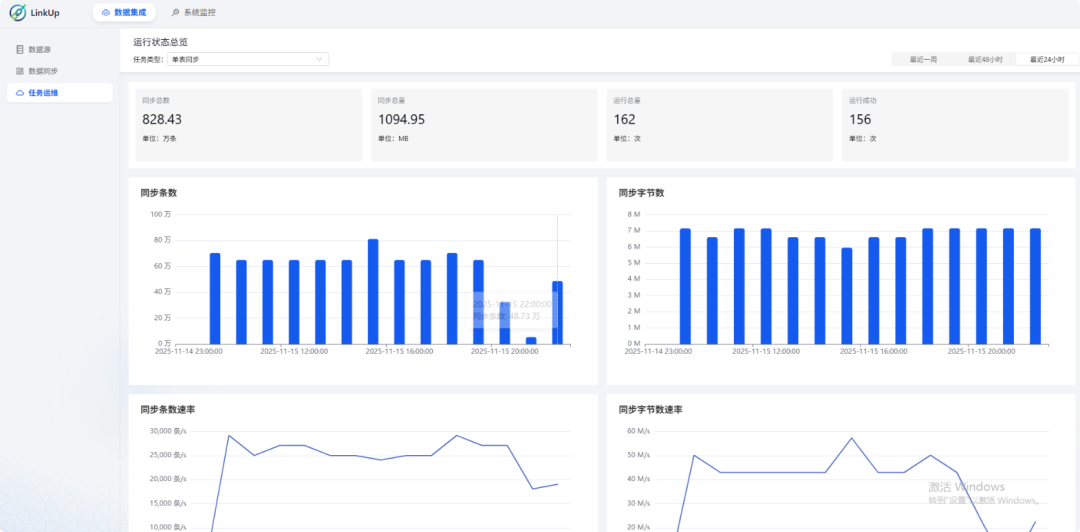Click the shortest bar in 同步条数 chart
1080x532 pixels.
click(530, 340)
